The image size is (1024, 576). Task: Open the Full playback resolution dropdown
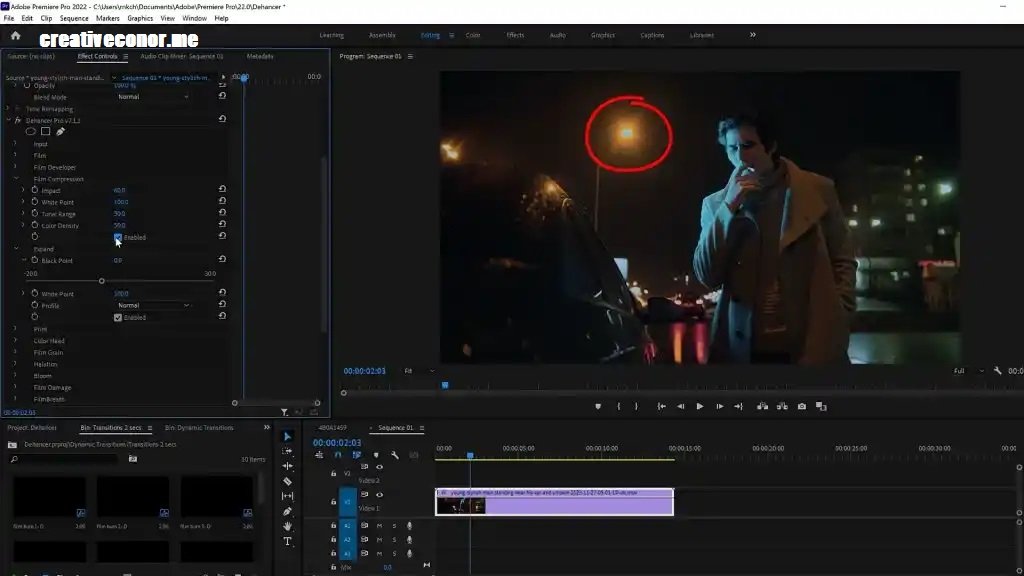[x=968, y=370]
